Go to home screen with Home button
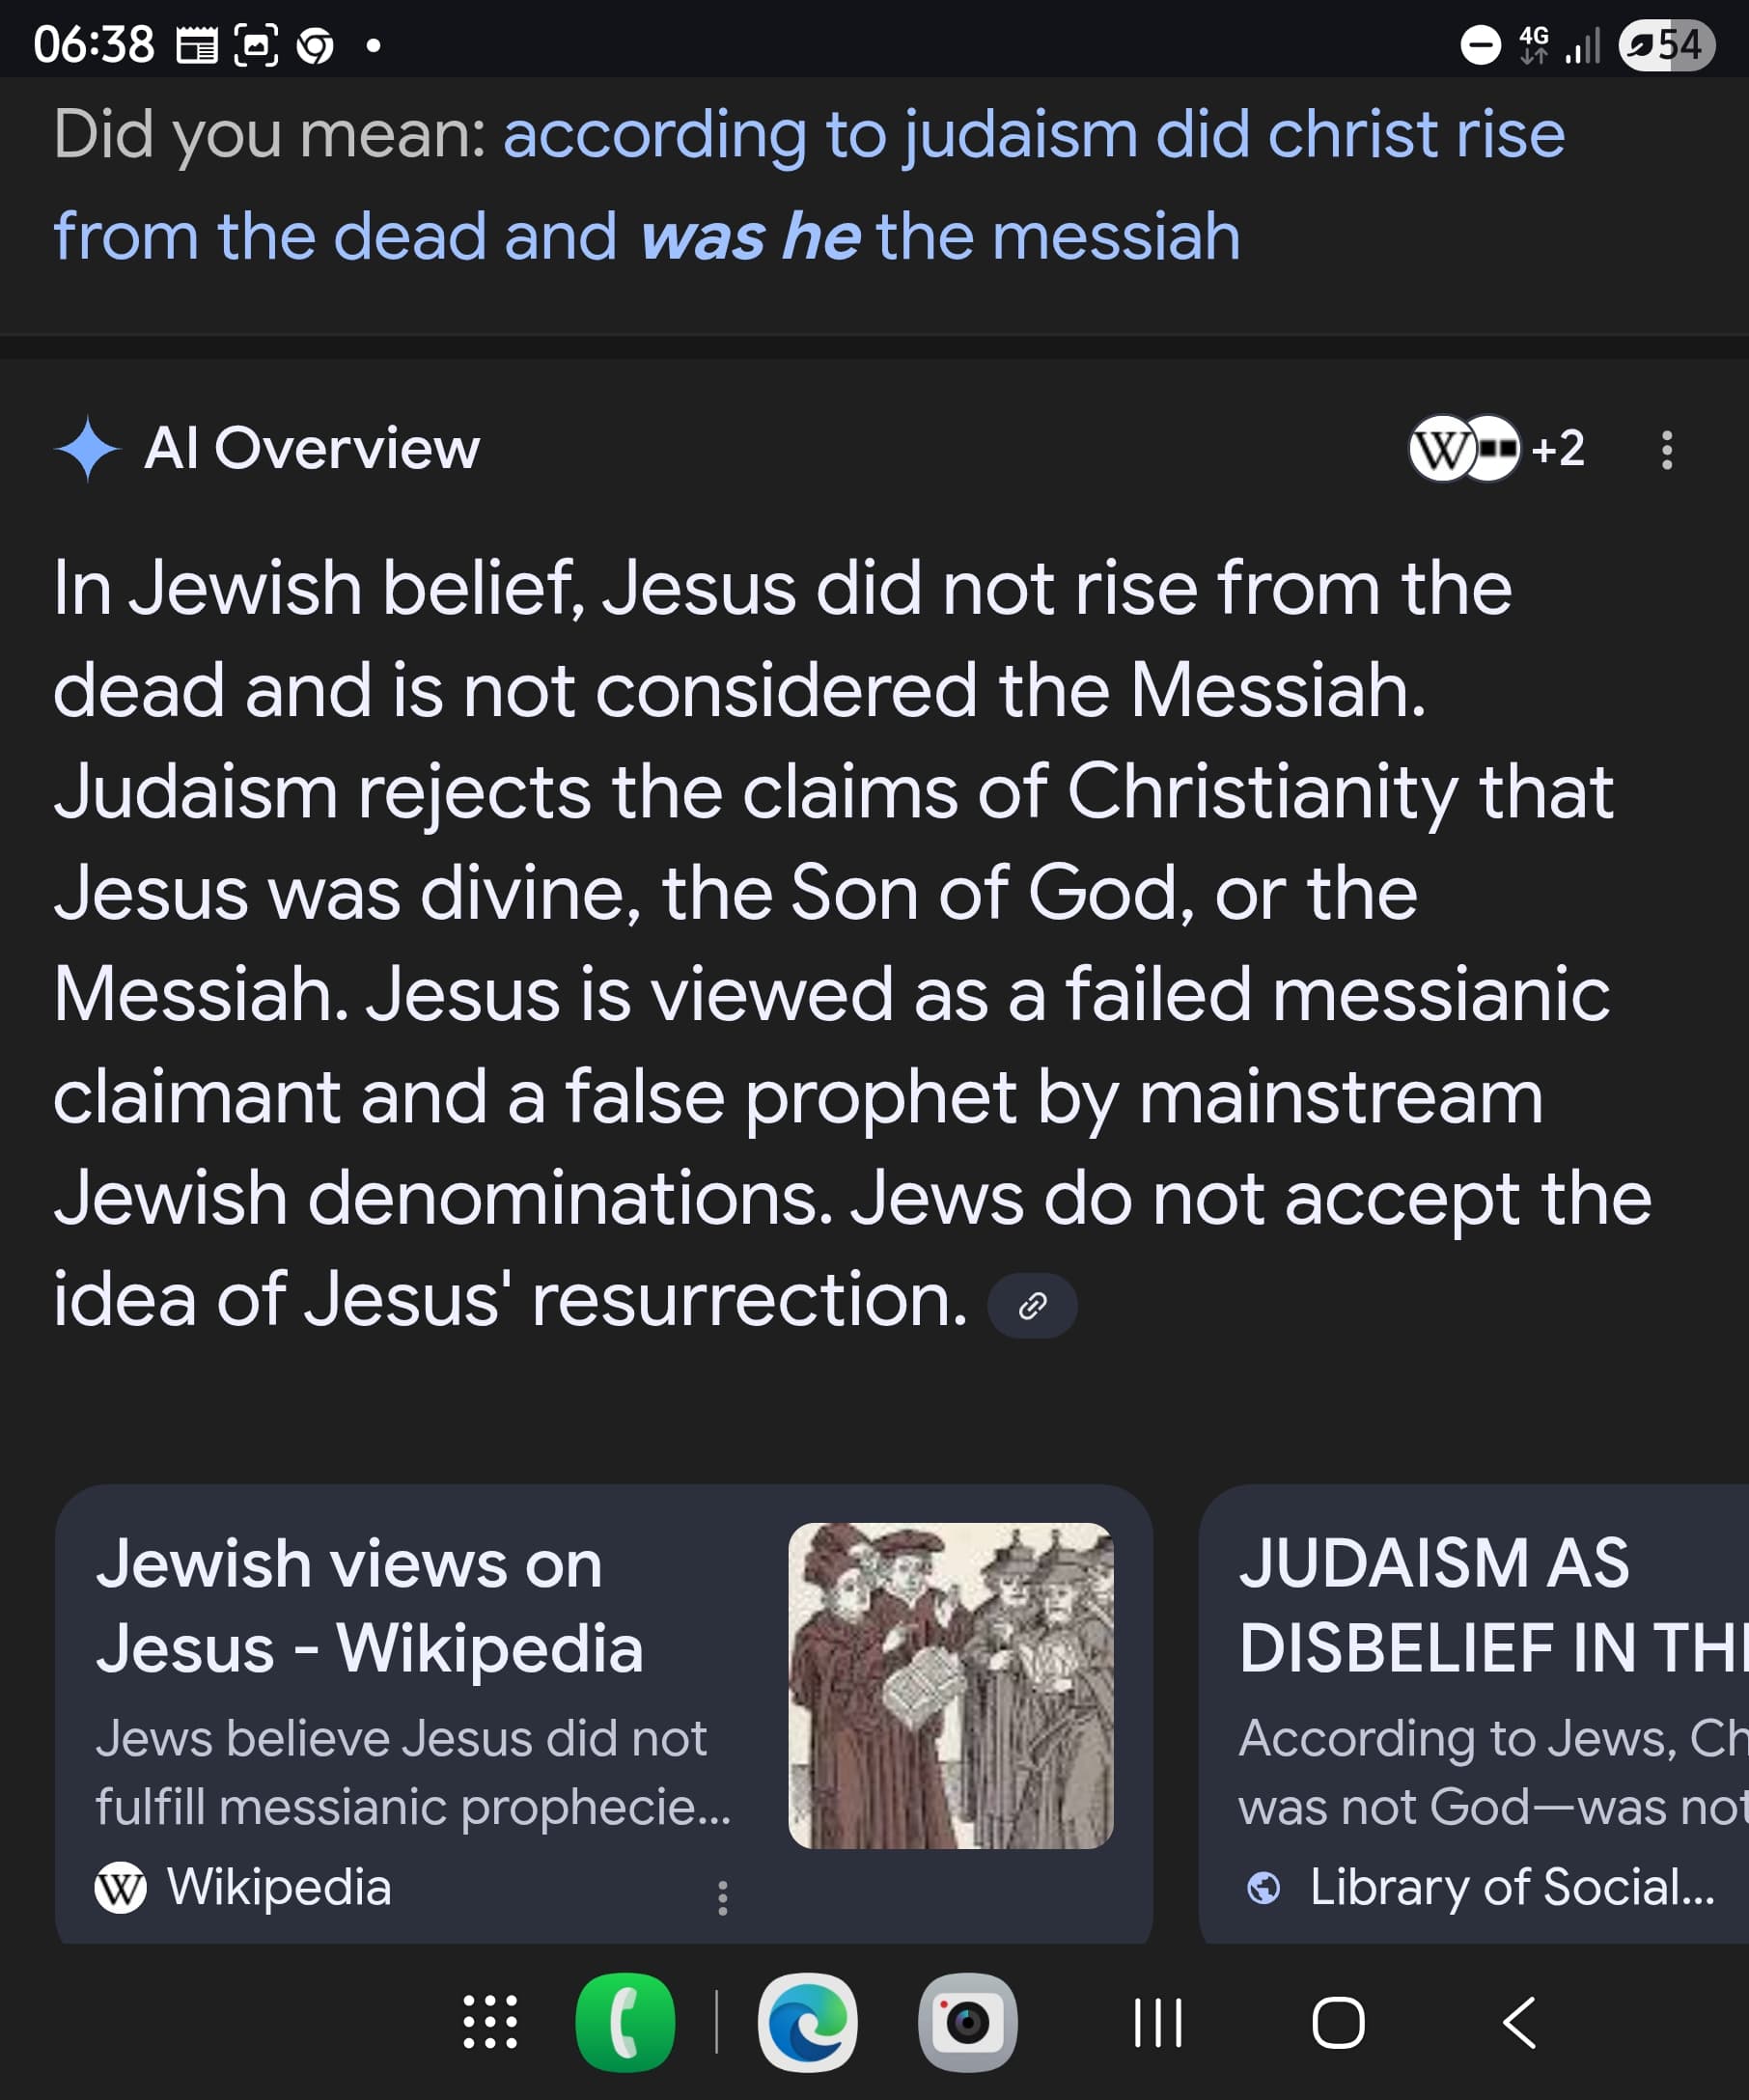Image resolution: width=1749 pixels, height=2100 pixels. tap(1338, 2023)
